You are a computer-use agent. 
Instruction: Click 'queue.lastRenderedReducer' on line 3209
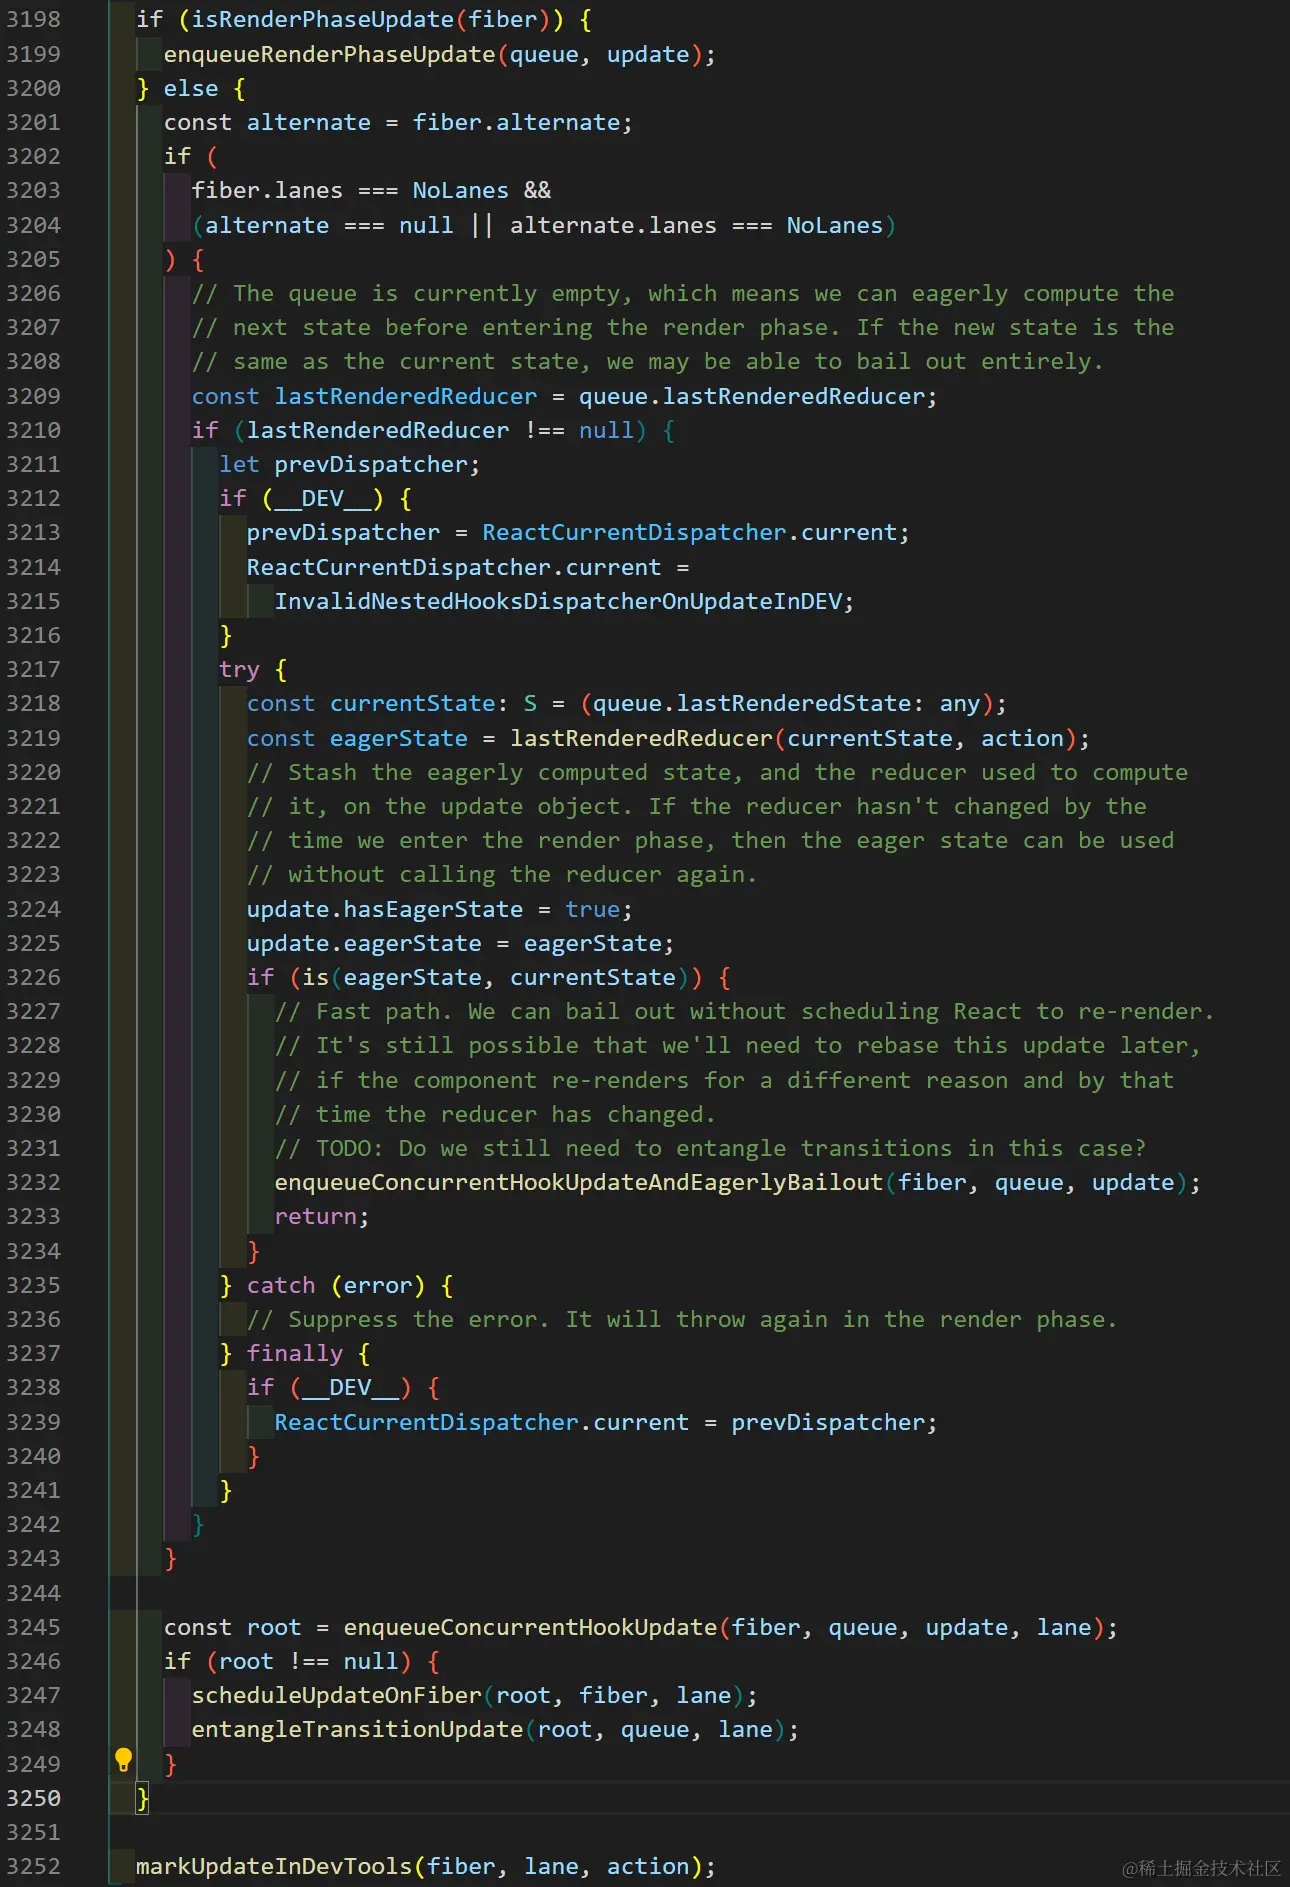click(752, 396)
